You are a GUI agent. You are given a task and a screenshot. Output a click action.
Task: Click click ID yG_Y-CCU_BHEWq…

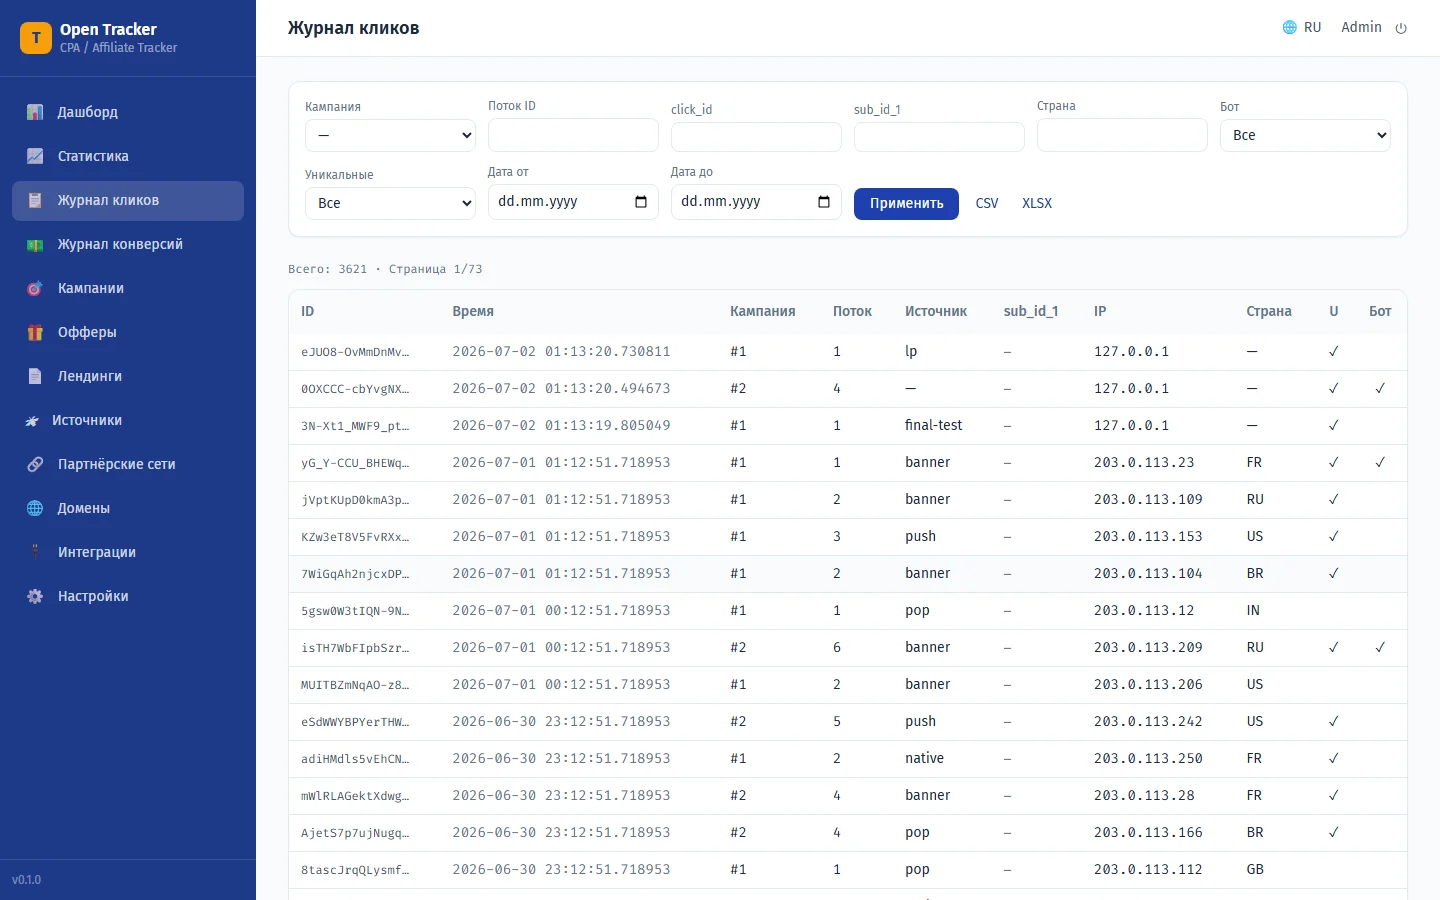click(355, 463)
